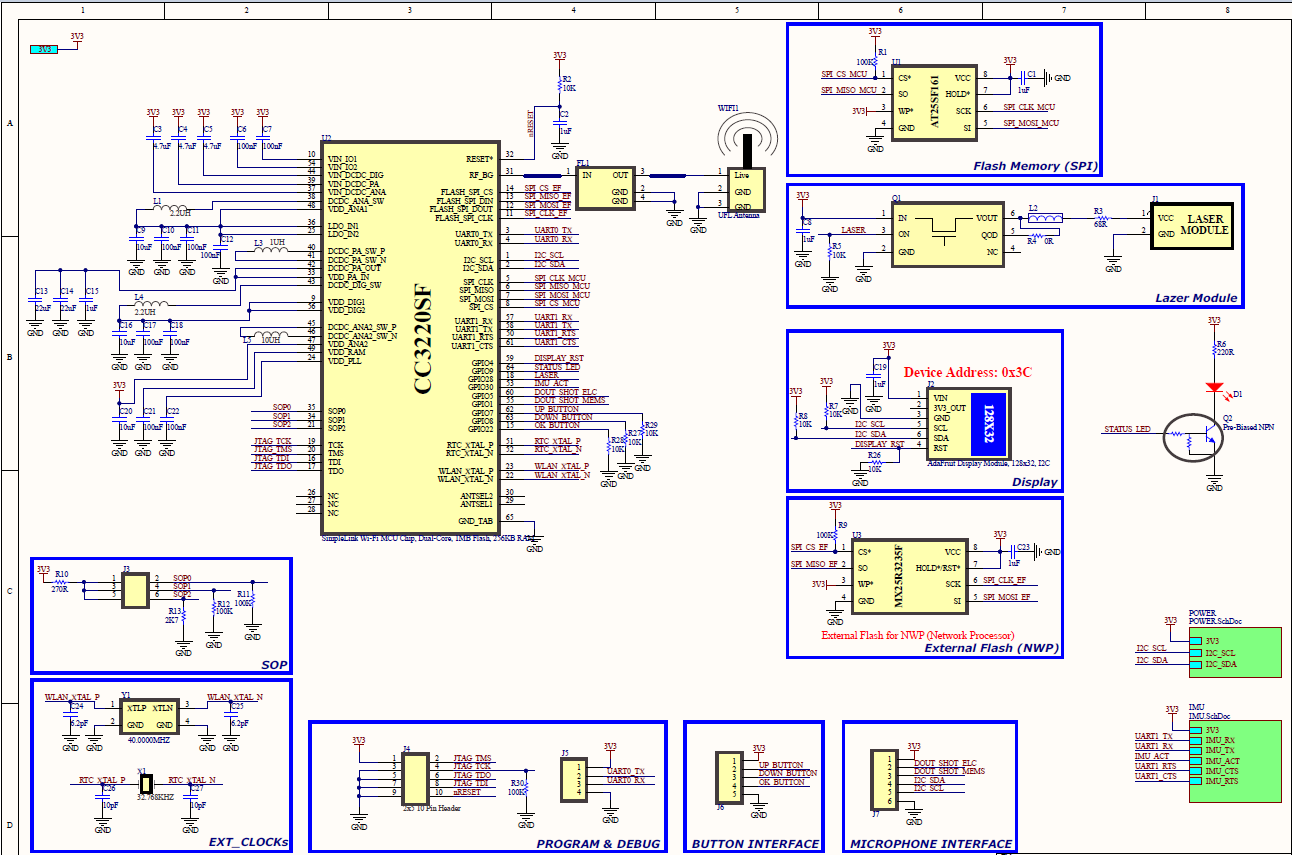Click the "Display" block title text
This screenshot has height=855, width=1292.
pos(1034,482)
